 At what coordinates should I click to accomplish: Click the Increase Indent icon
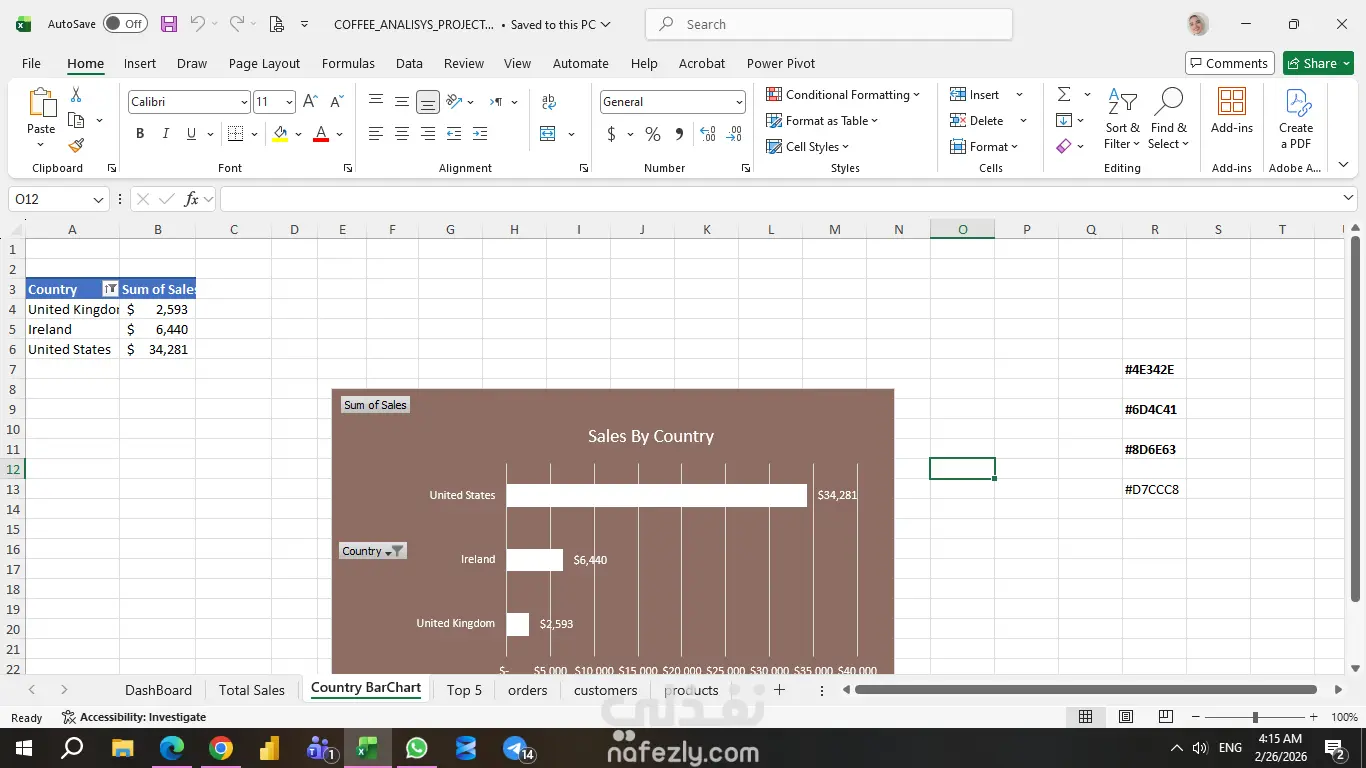480,134
